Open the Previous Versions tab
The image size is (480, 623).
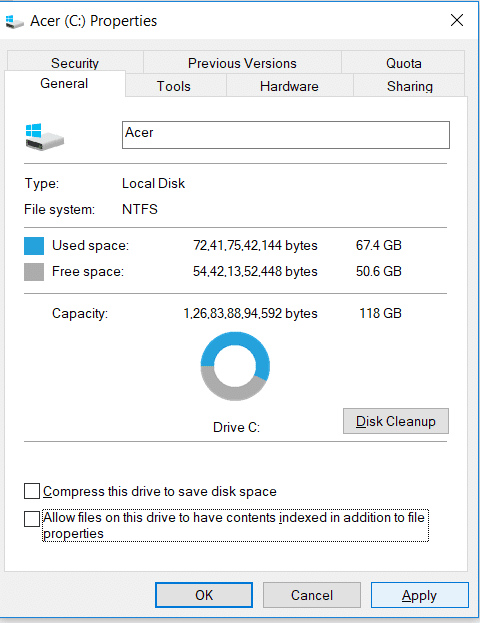(x=242, y=63)
